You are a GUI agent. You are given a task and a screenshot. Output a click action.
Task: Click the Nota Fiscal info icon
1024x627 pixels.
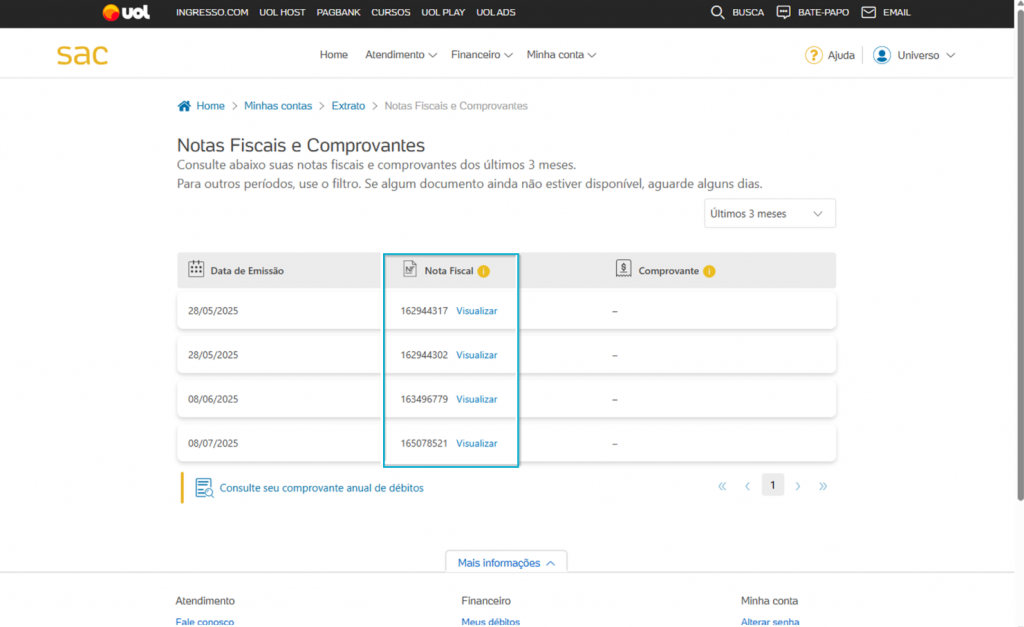coord(483,271)
